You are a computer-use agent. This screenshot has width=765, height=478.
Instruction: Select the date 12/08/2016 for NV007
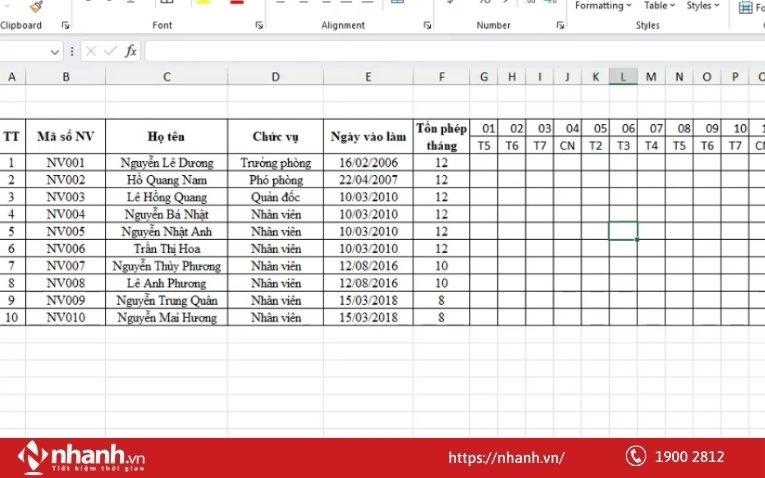pyautogui.click(x=368, y=266)
